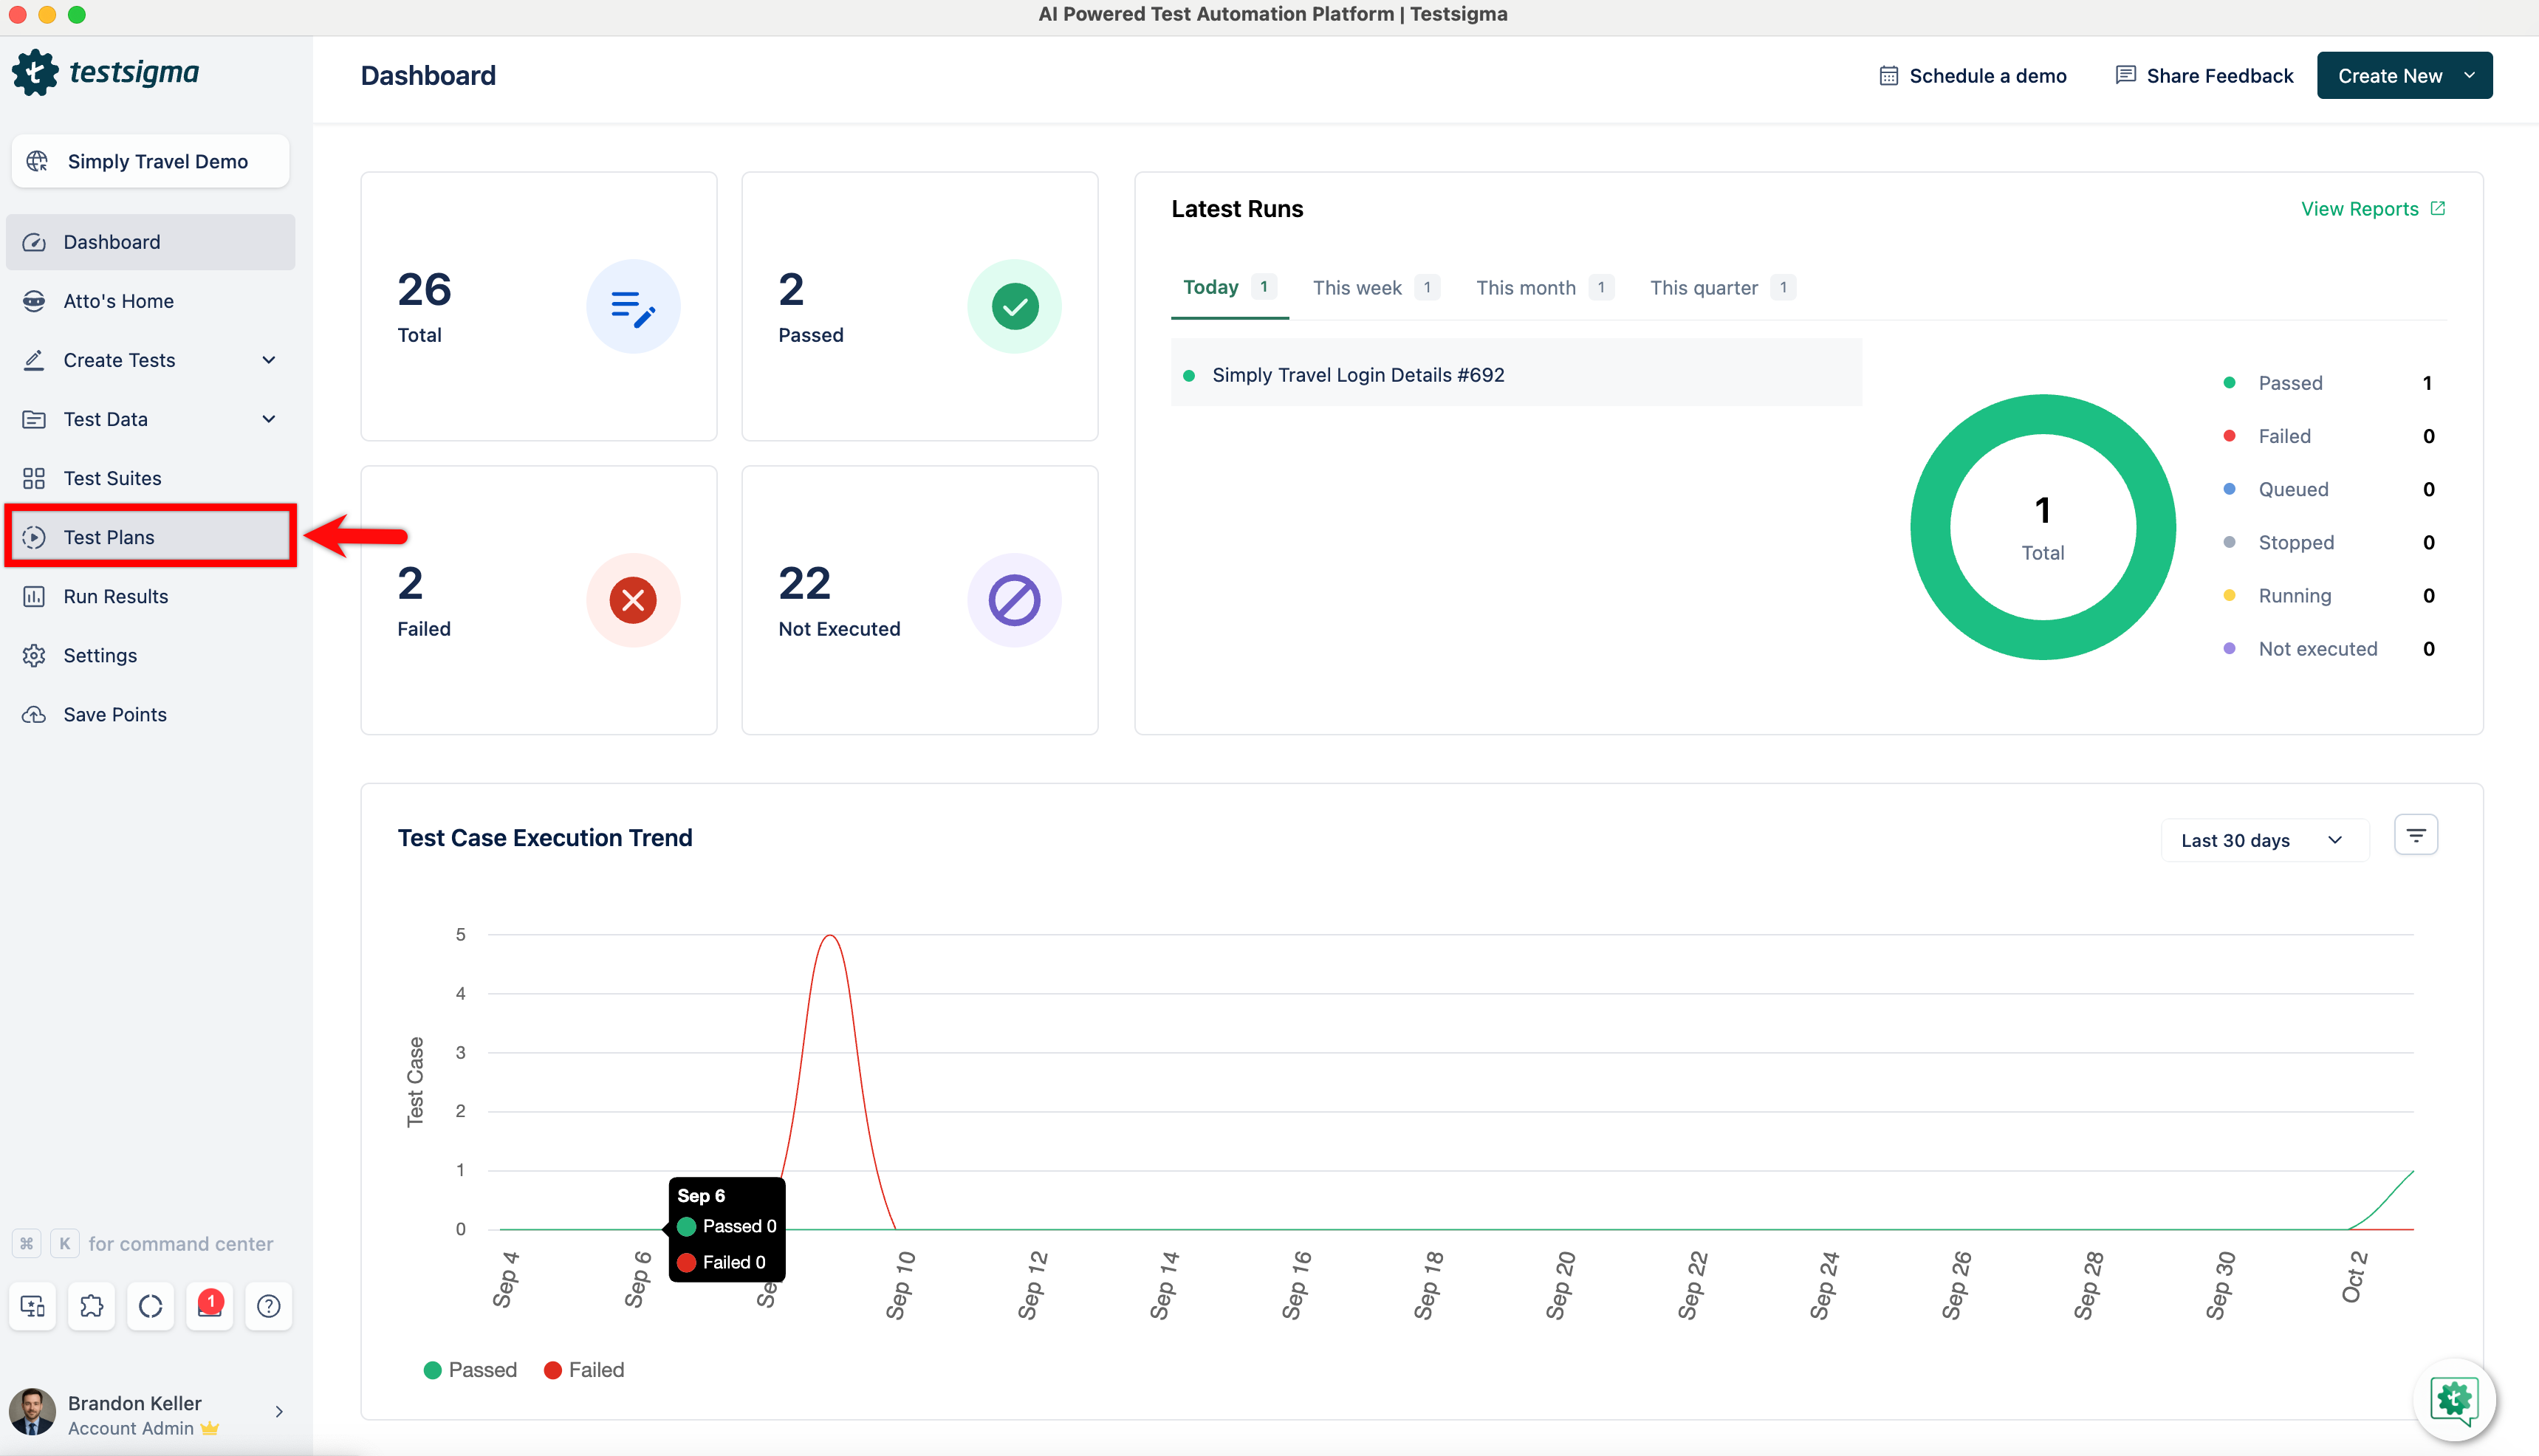Switch to This week tab
This screenshot has height=1456, width=2539.
[1357, 288]
